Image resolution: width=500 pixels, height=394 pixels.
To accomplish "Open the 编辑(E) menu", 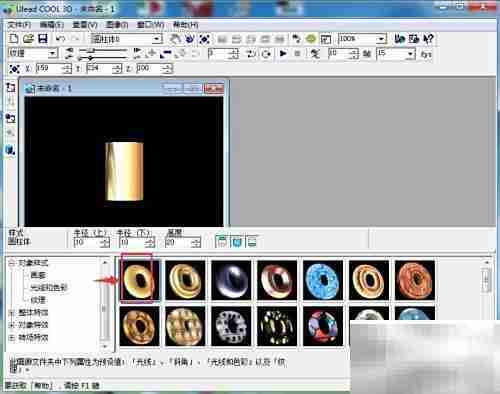I will 51,25.
